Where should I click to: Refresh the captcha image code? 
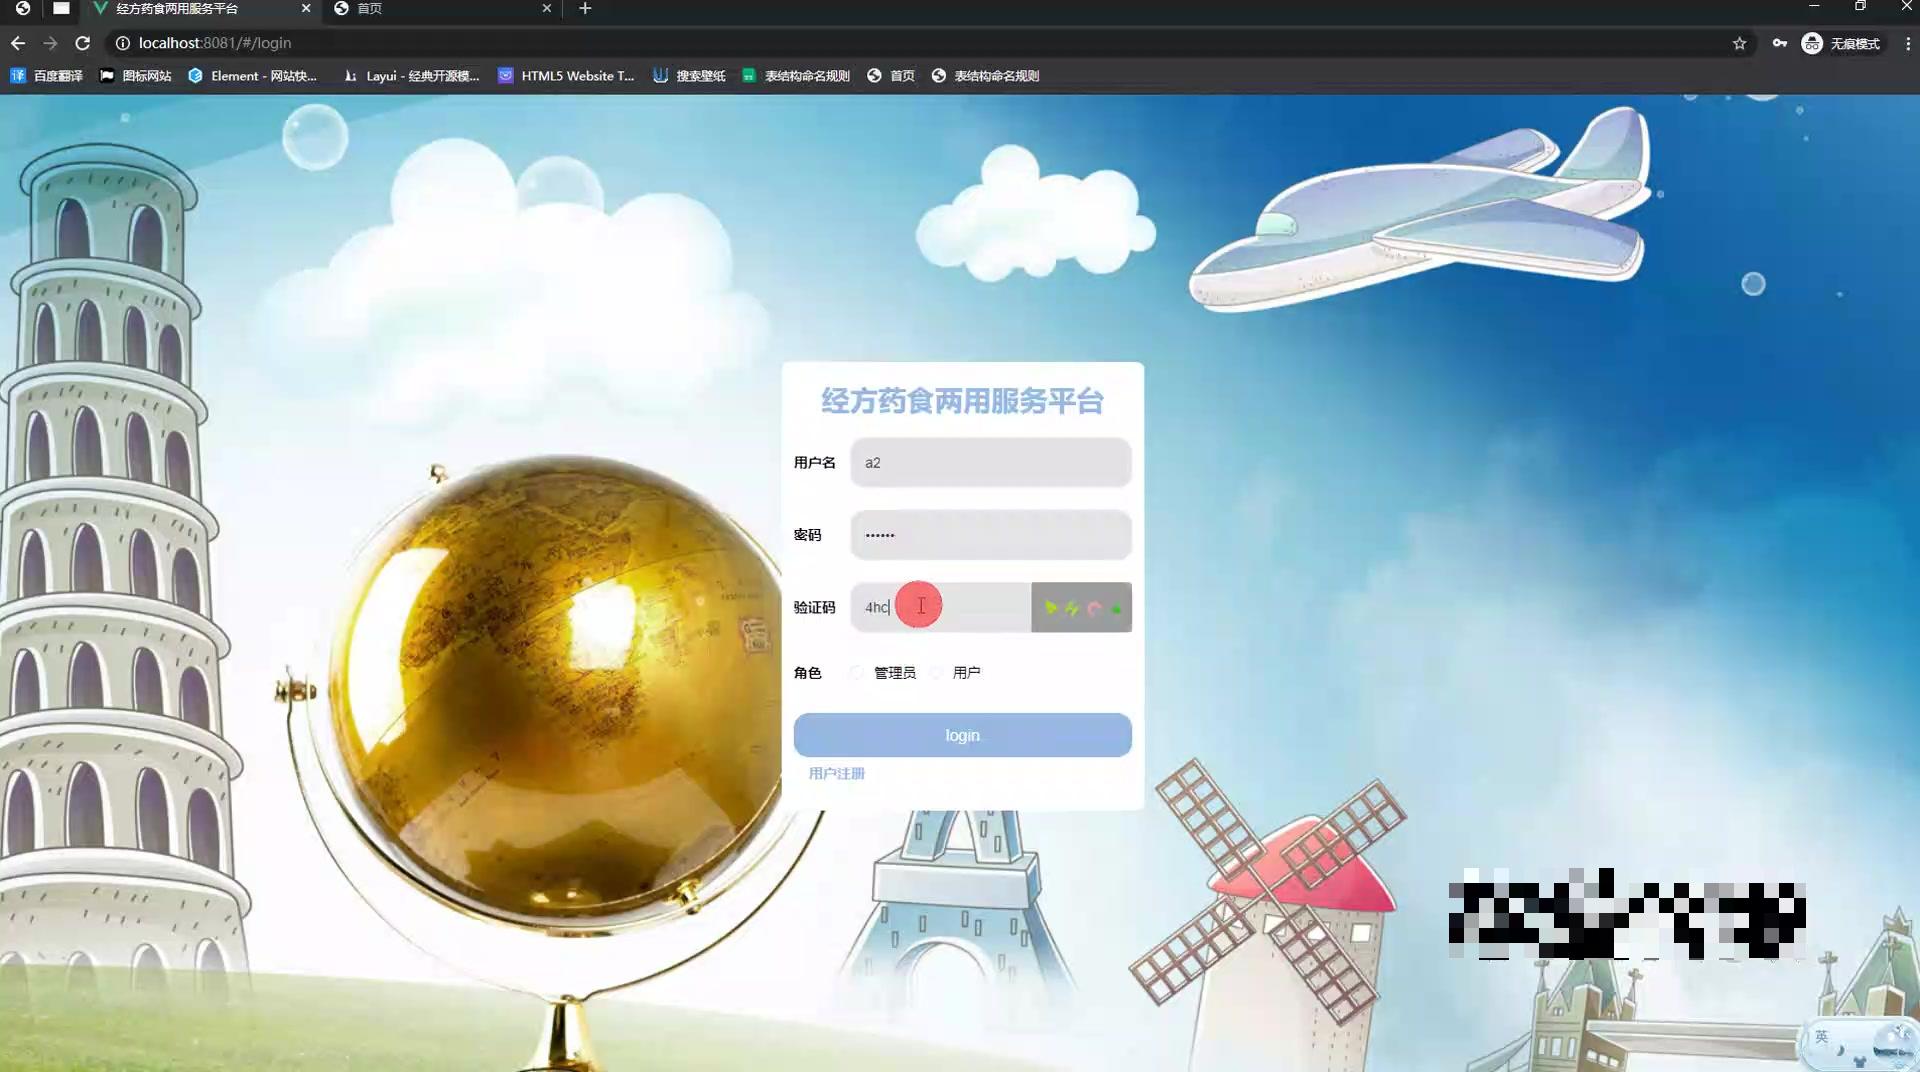[1081, 607]
